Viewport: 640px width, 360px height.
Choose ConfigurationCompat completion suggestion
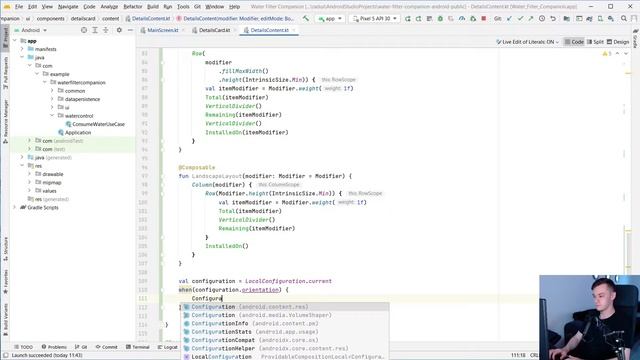pyautogui.click(x=285, y=340)
